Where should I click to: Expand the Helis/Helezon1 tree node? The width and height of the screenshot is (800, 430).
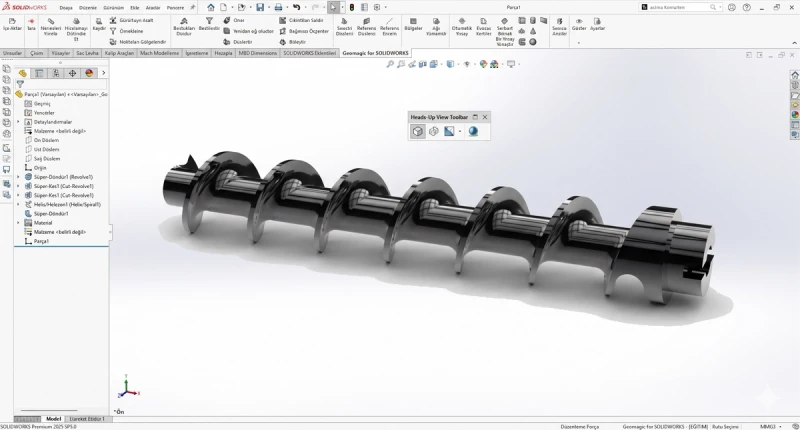[18, 205]
